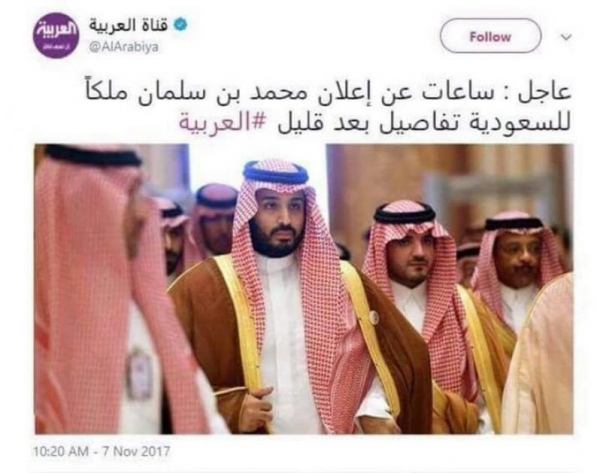Expand the tweet options chevron

566,37
